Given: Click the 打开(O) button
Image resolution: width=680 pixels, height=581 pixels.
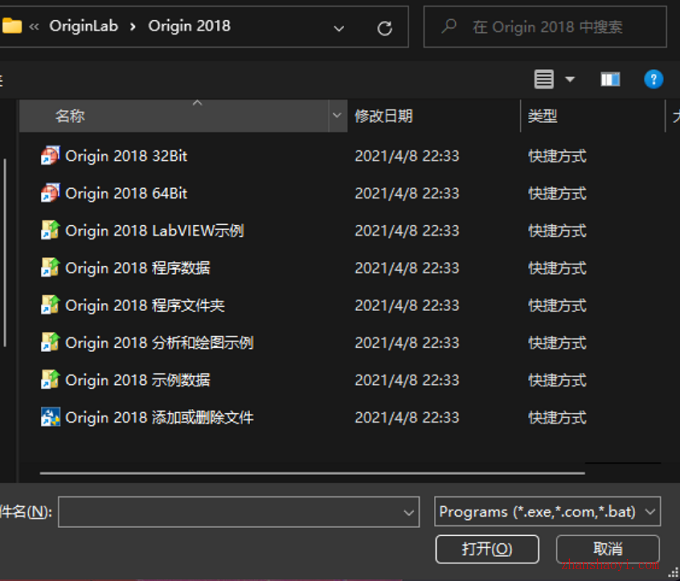Looking at the screenshot, I should pyautogui.click(x=487, y=549).
